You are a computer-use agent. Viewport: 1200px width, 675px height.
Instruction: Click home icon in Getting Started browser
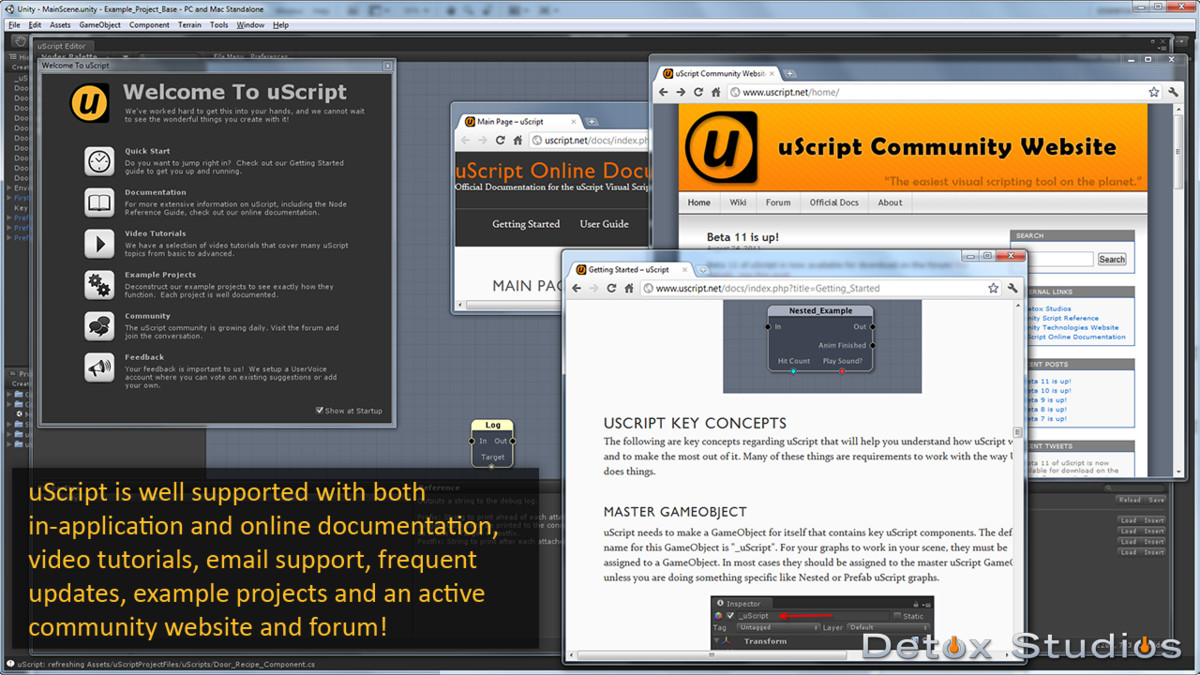pyautogui.click(x=628, y=288)
